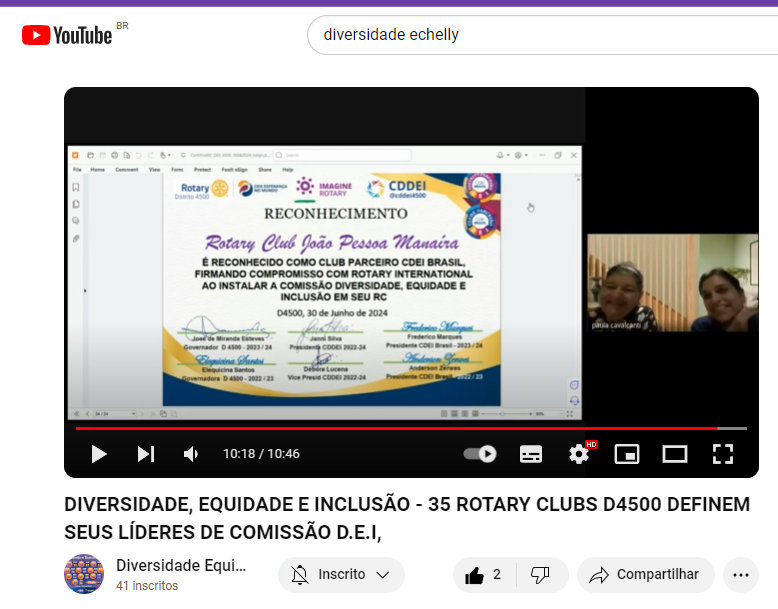Like the video with thumbs up
The height and width of the screenshot is (609, 778).
486,575
